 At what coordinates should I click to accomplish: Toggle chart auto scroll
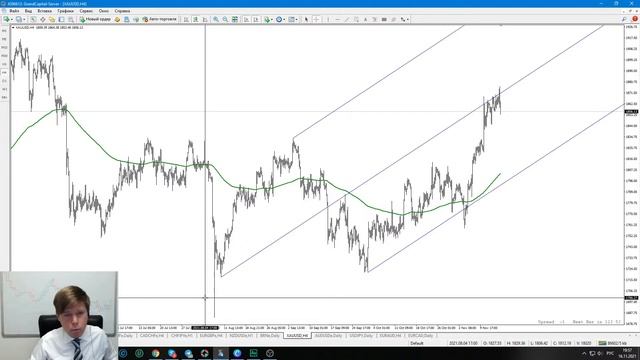pos(246,19)
